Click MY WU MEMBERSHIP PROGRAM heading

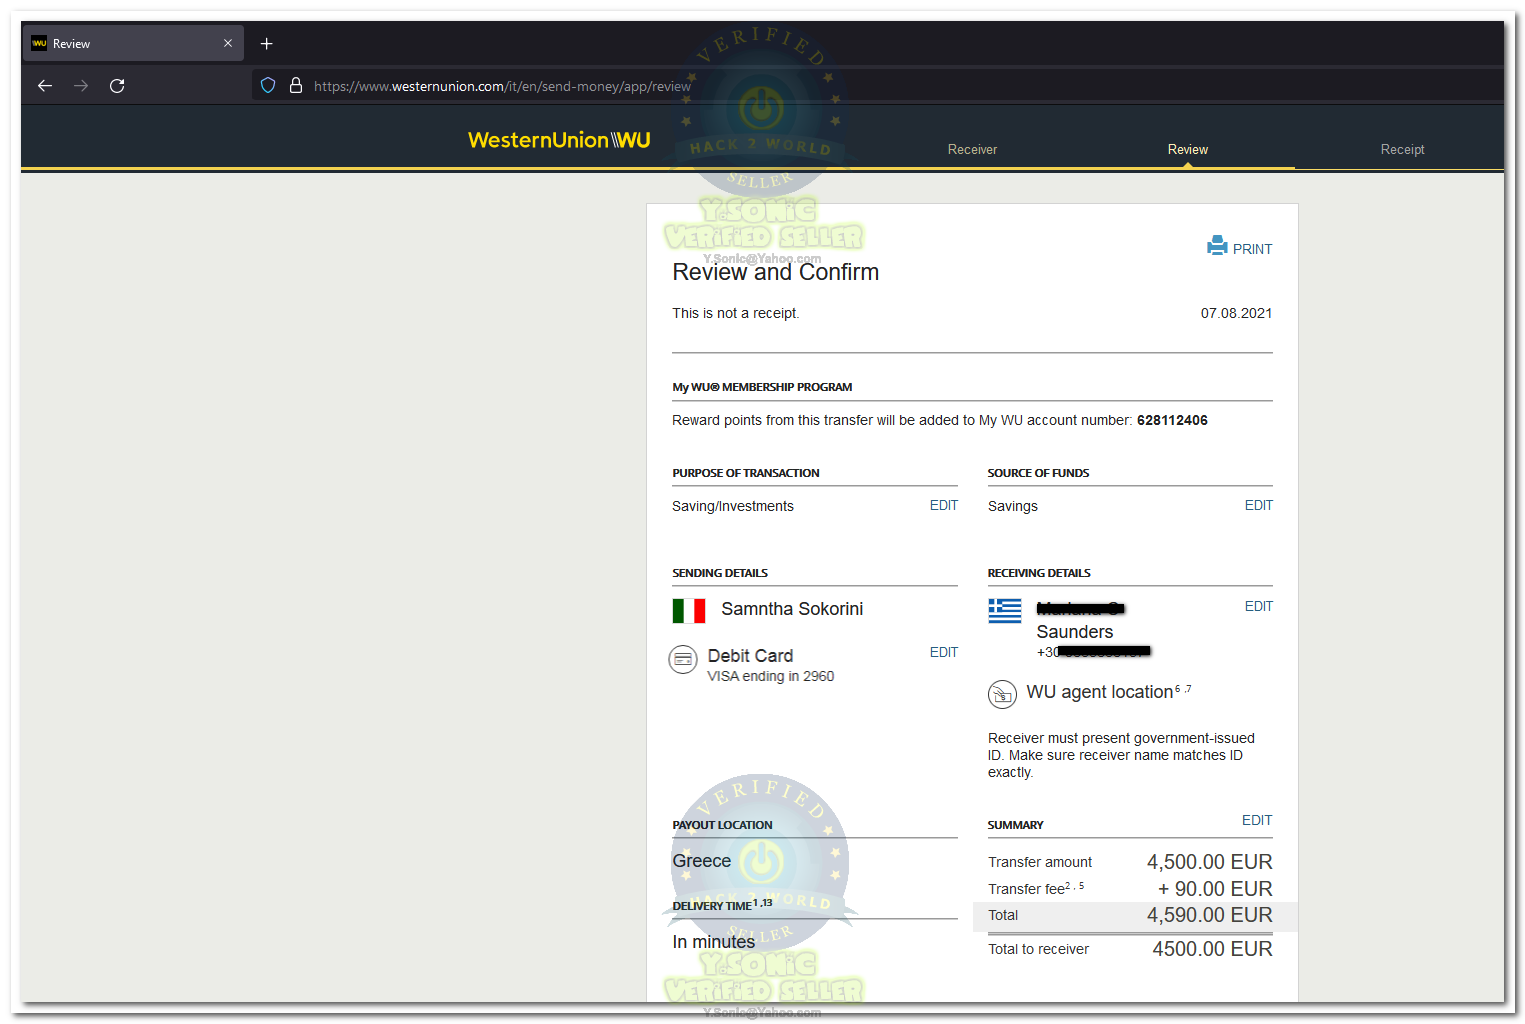point(762,388)
